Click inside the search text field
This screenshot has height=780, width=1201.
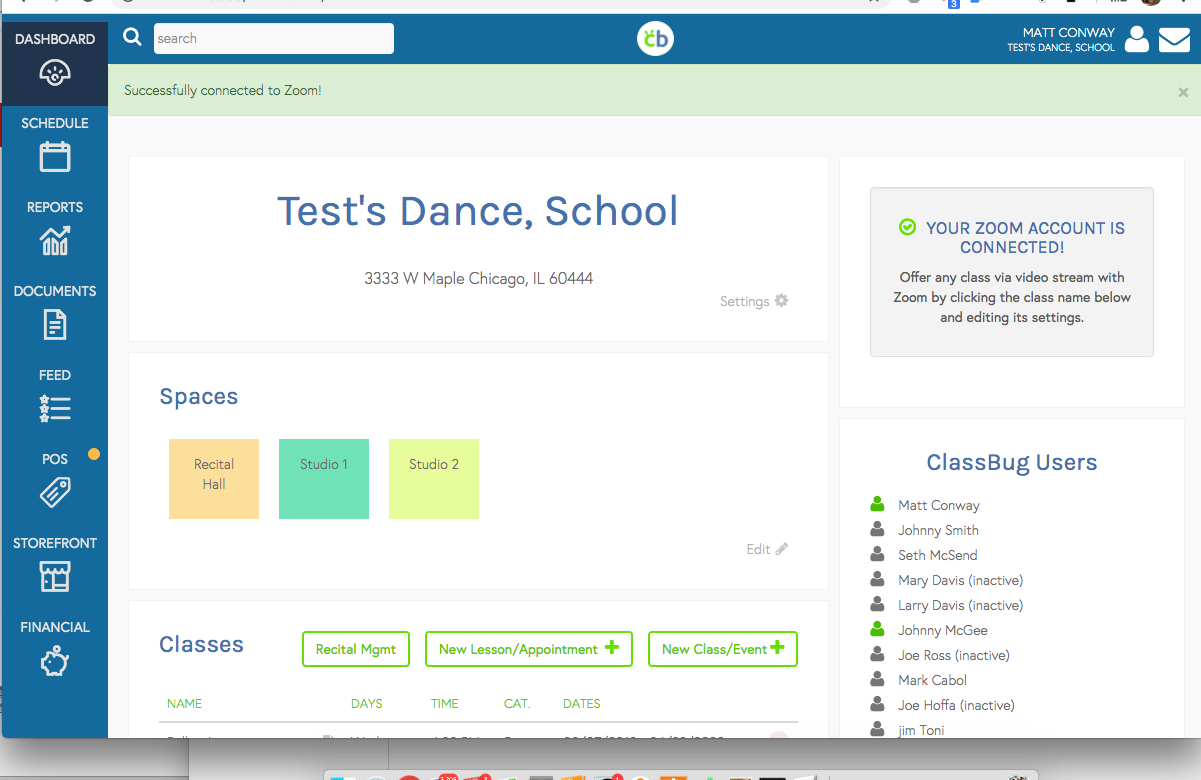click(x=273, y=39)
